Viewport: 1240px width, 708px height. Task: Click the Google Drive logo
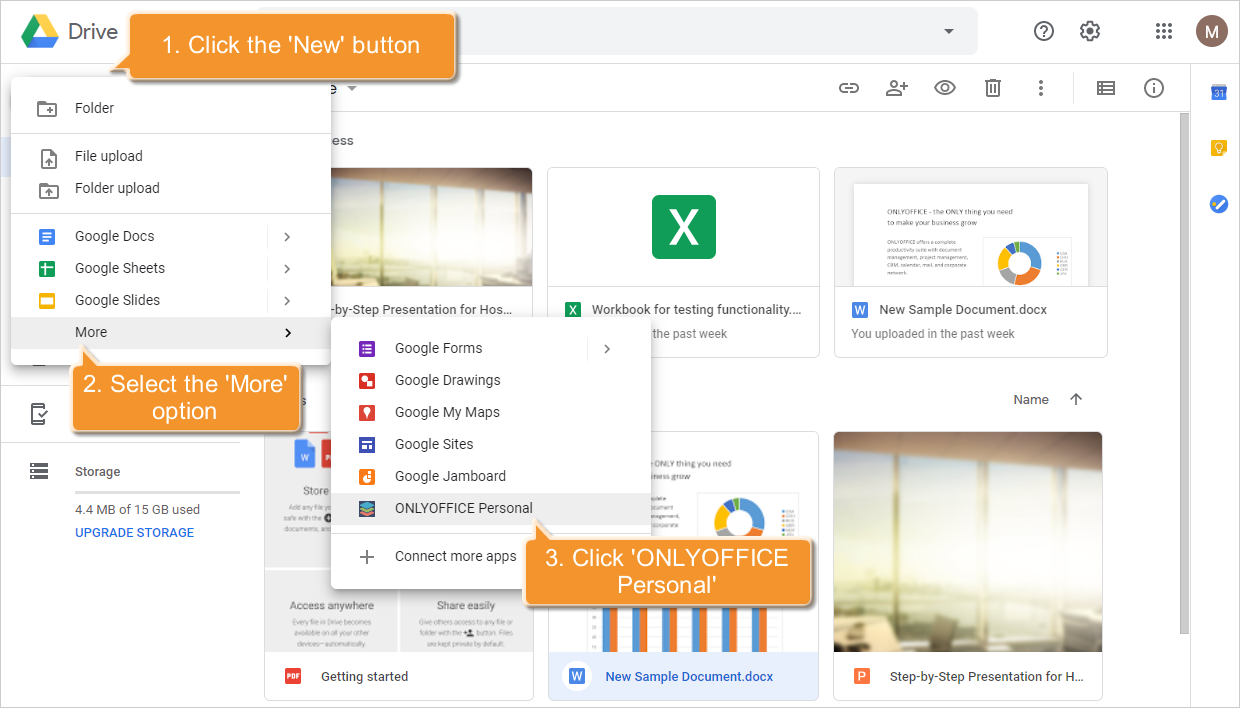click(40, 31)
